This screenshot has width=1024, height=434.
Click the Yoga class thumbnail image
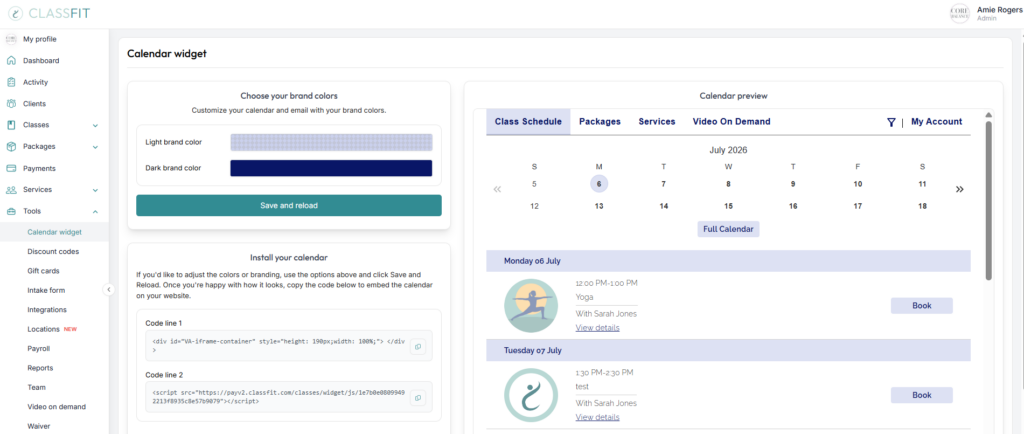[x=531, y=306]
